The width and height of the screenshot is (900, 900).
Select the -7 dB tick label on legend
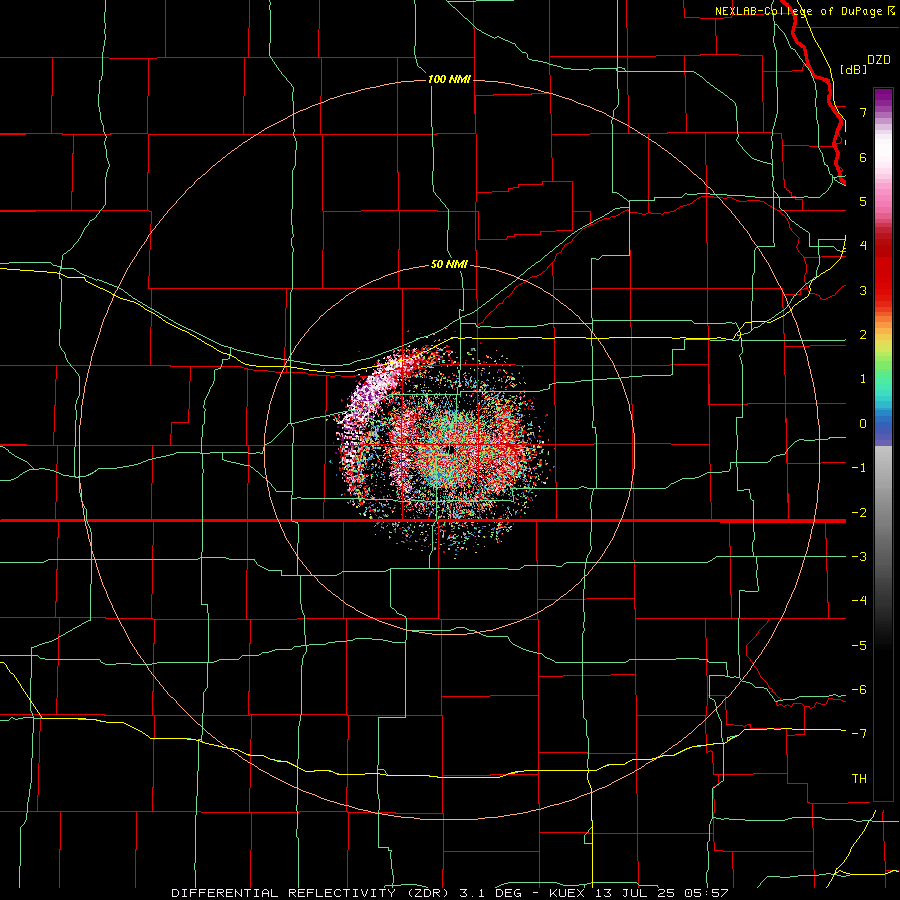pyautogui.click(x=859, y=734)
